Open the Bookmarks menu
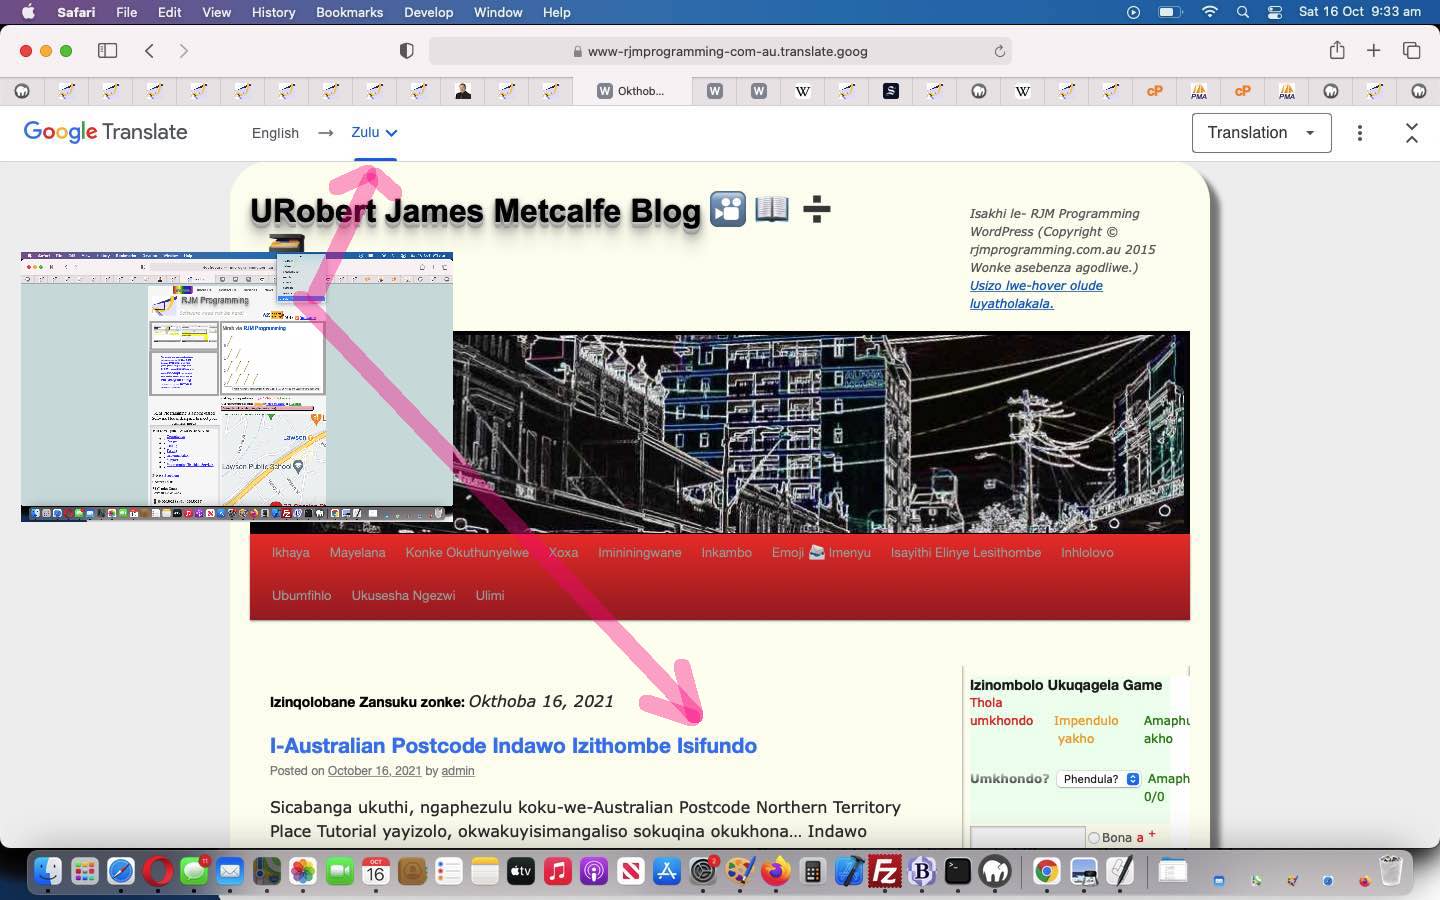This screenshot has width=1440, height=900. (x=349, y=12)
